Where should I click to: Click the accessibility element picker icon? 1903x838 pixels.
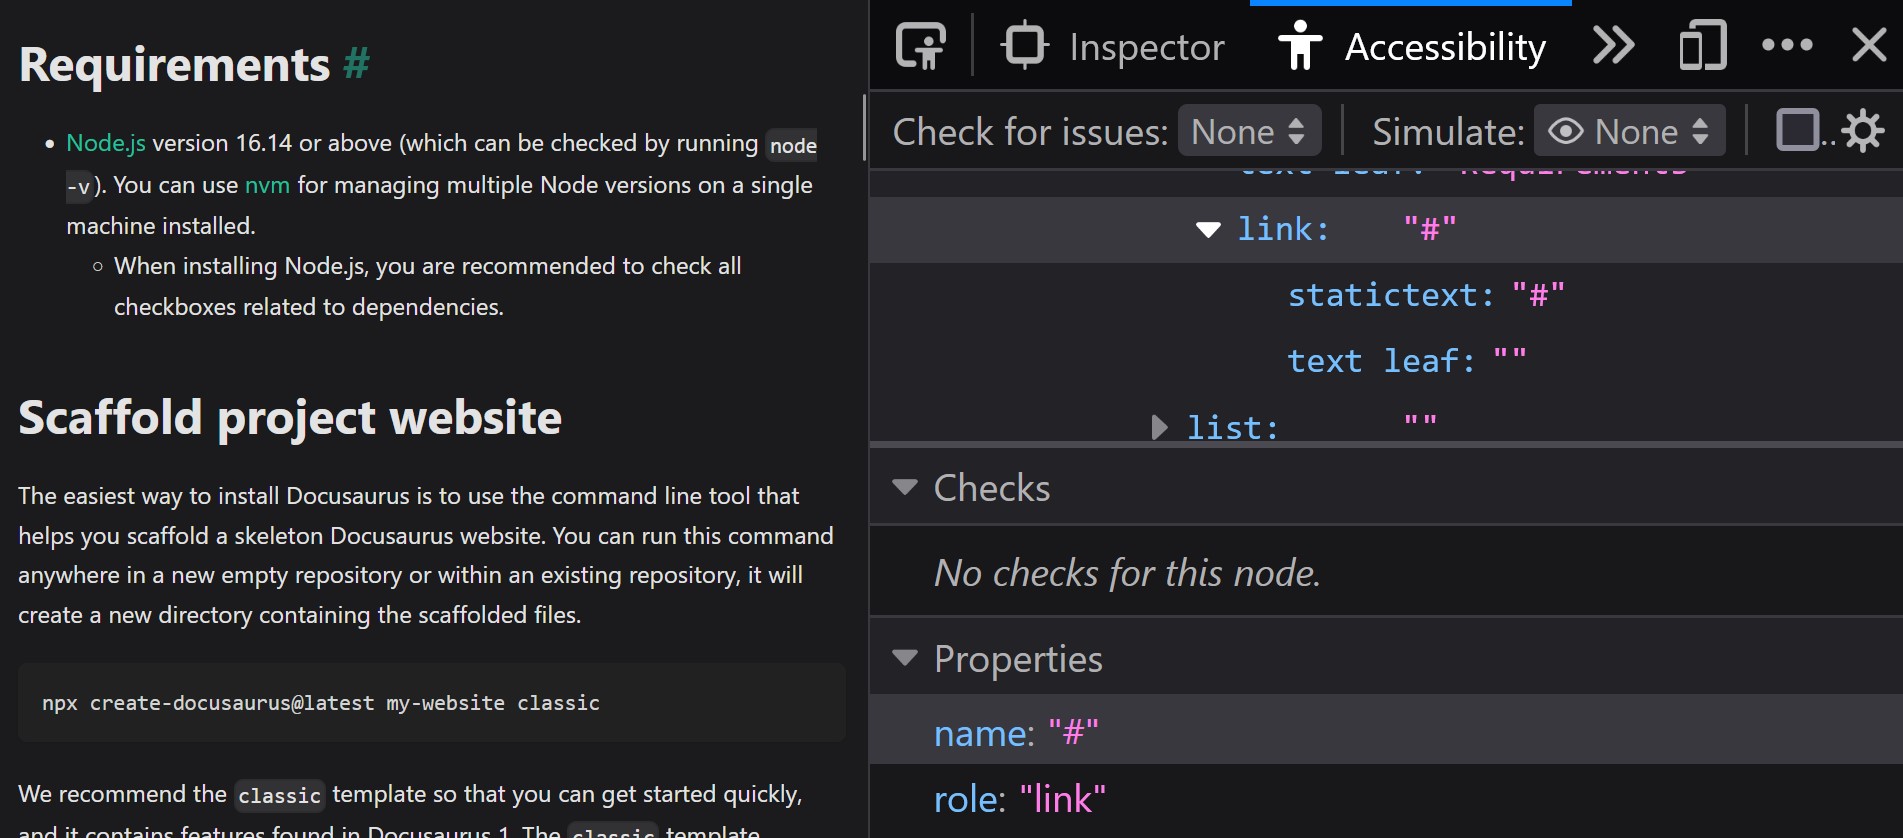click(x=920, y=46)
